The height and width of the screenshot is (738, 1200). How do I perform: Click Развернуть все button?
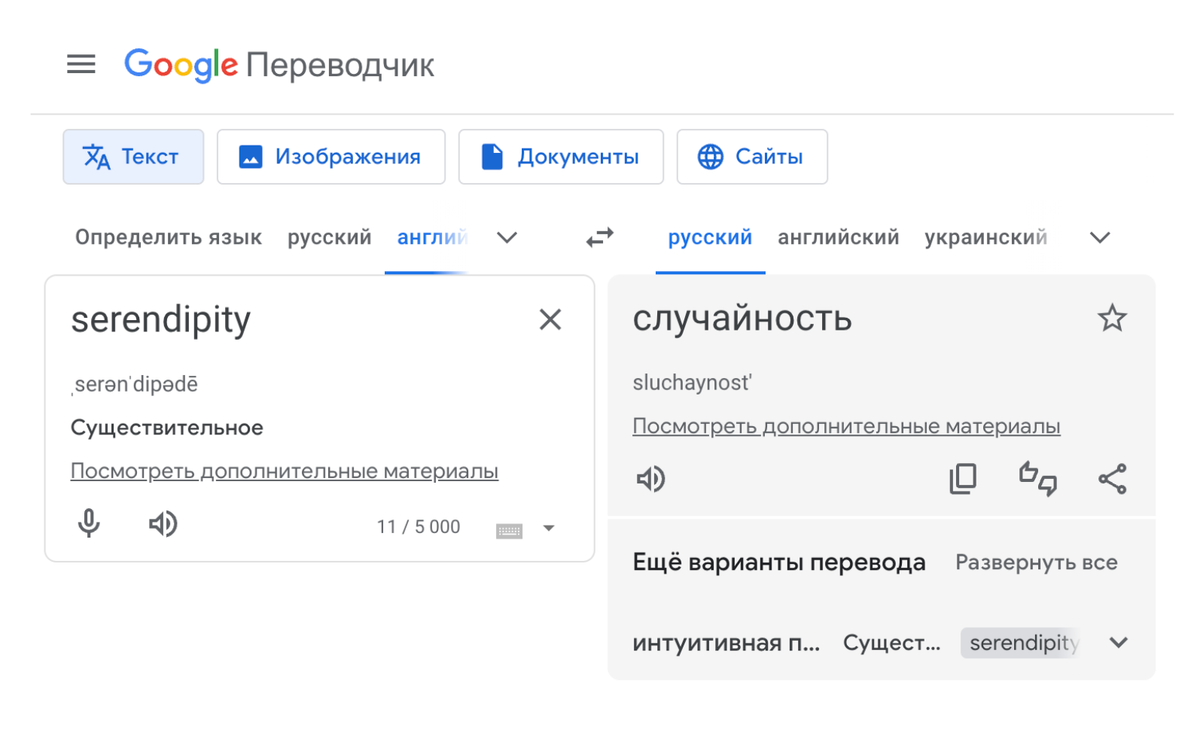[x=1036, y=563]
